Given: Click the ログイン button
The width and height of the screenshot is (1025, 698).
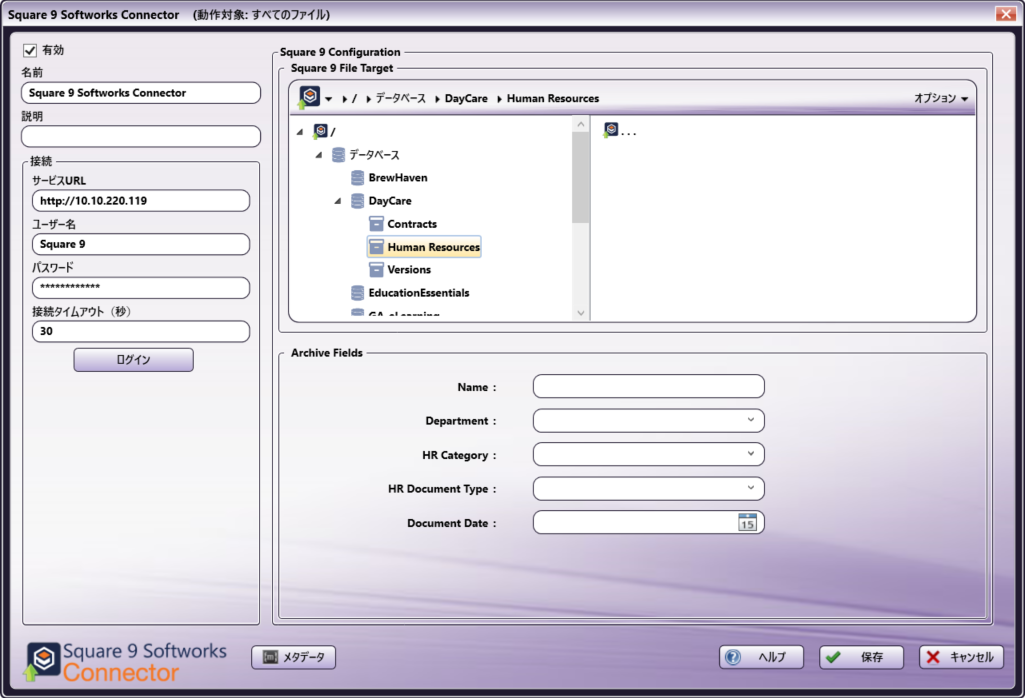Looking at the screenshot, I should click(133, 359).
